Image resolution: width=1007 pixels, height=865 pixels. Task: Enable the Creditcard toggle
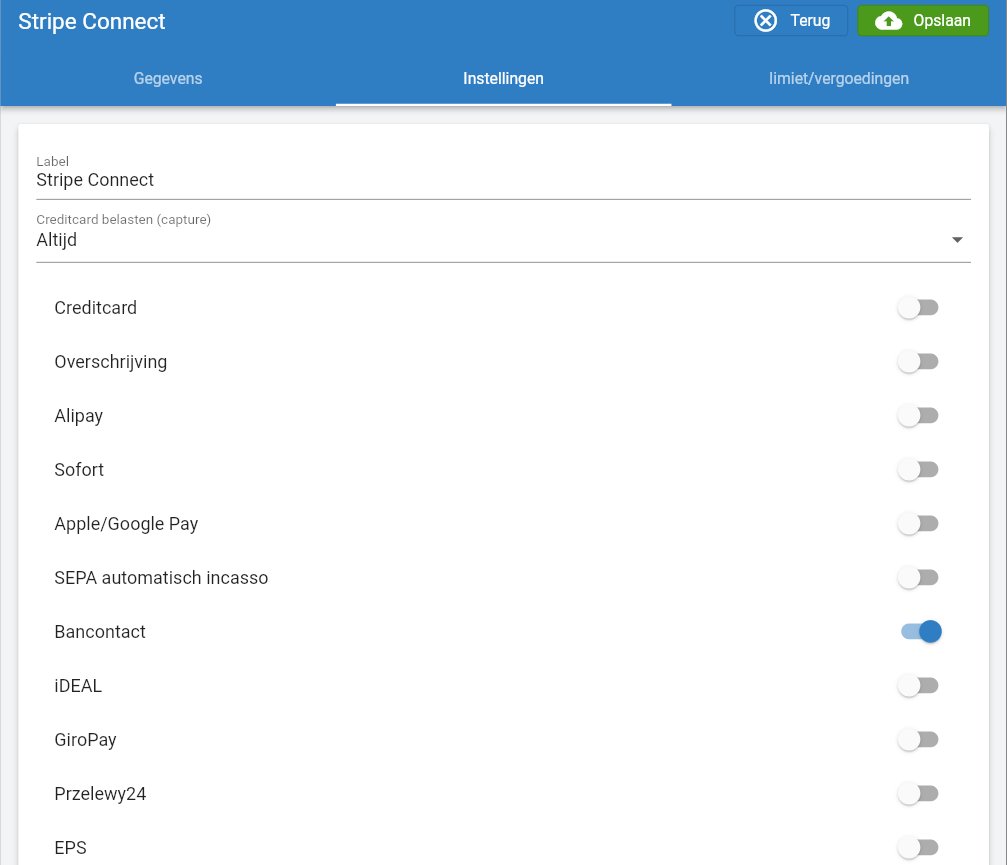(918, 308)
